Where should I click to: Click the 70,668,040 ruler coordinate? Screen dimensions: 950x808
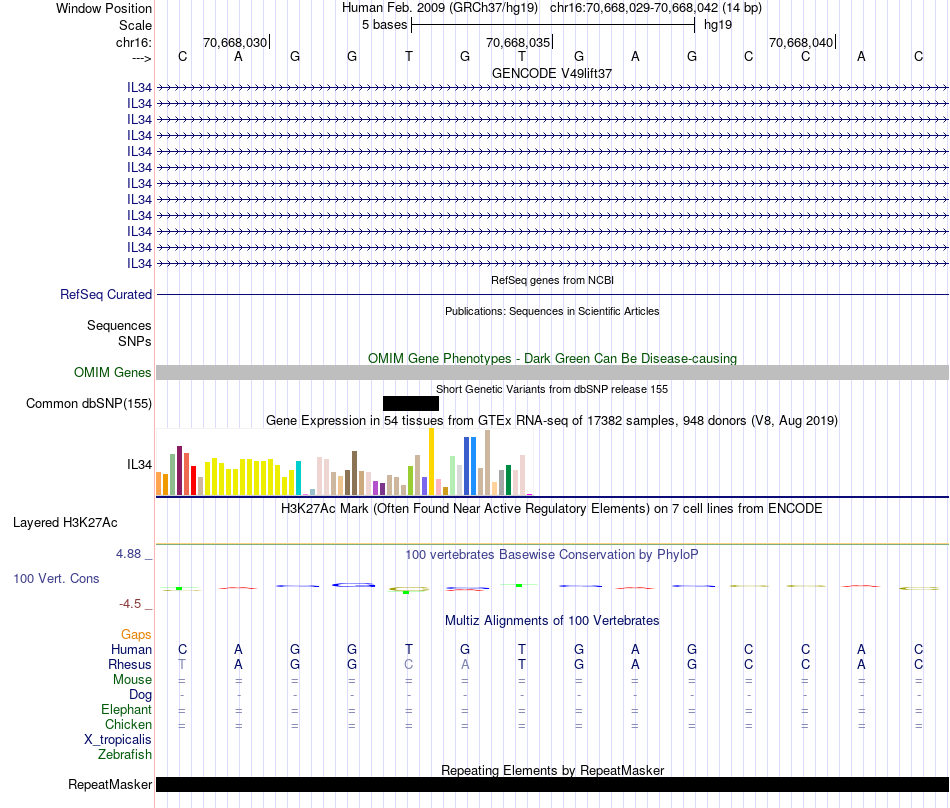point(801,42)
